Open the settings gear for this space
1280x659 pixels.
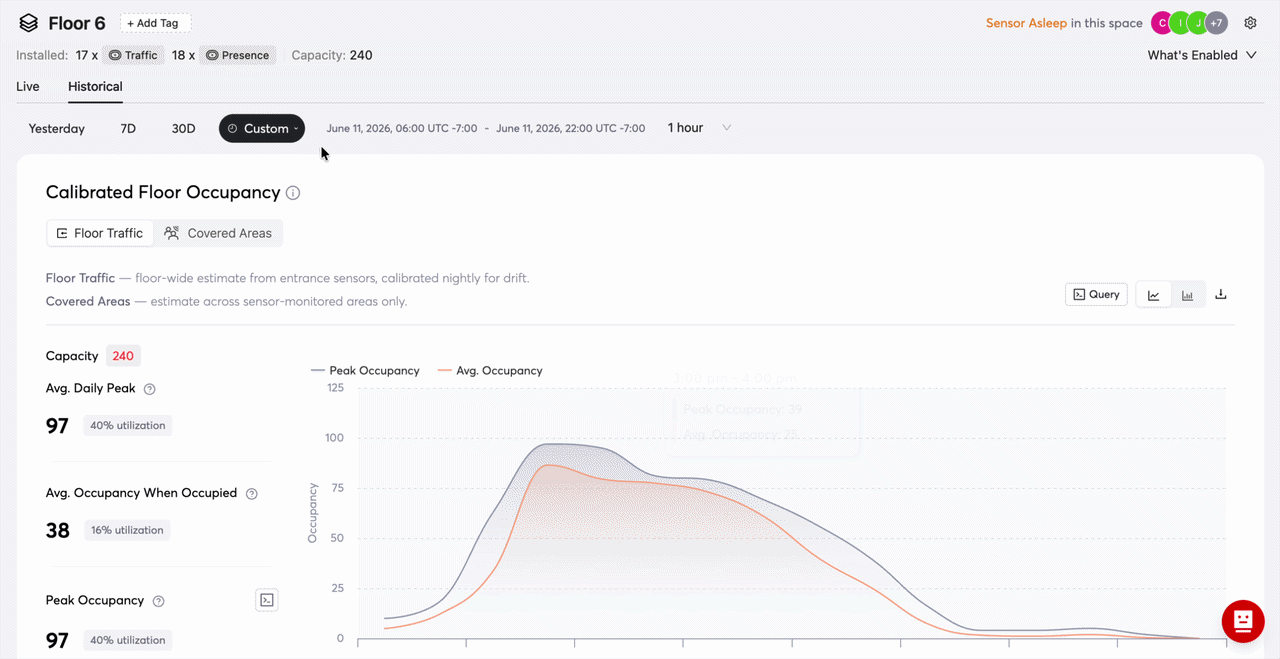click(x=1250, y=23)
